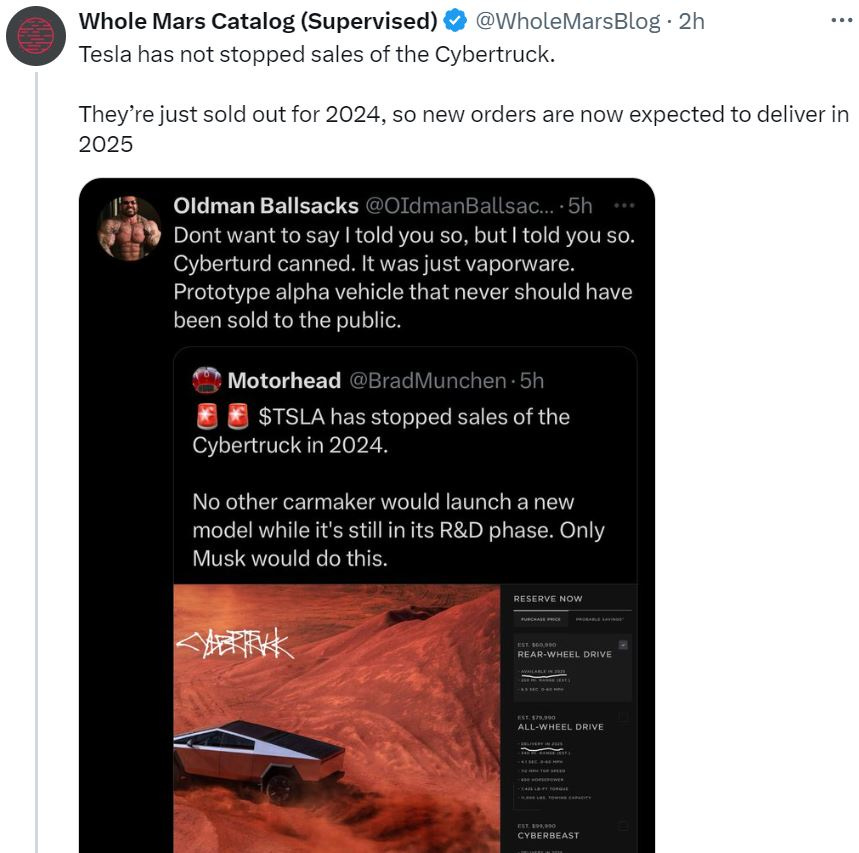Image resolution: width=859 pixels, height=853 pixels.
Task: Check the Cyberbeast selection box
Action: click(x=621, y=825)
